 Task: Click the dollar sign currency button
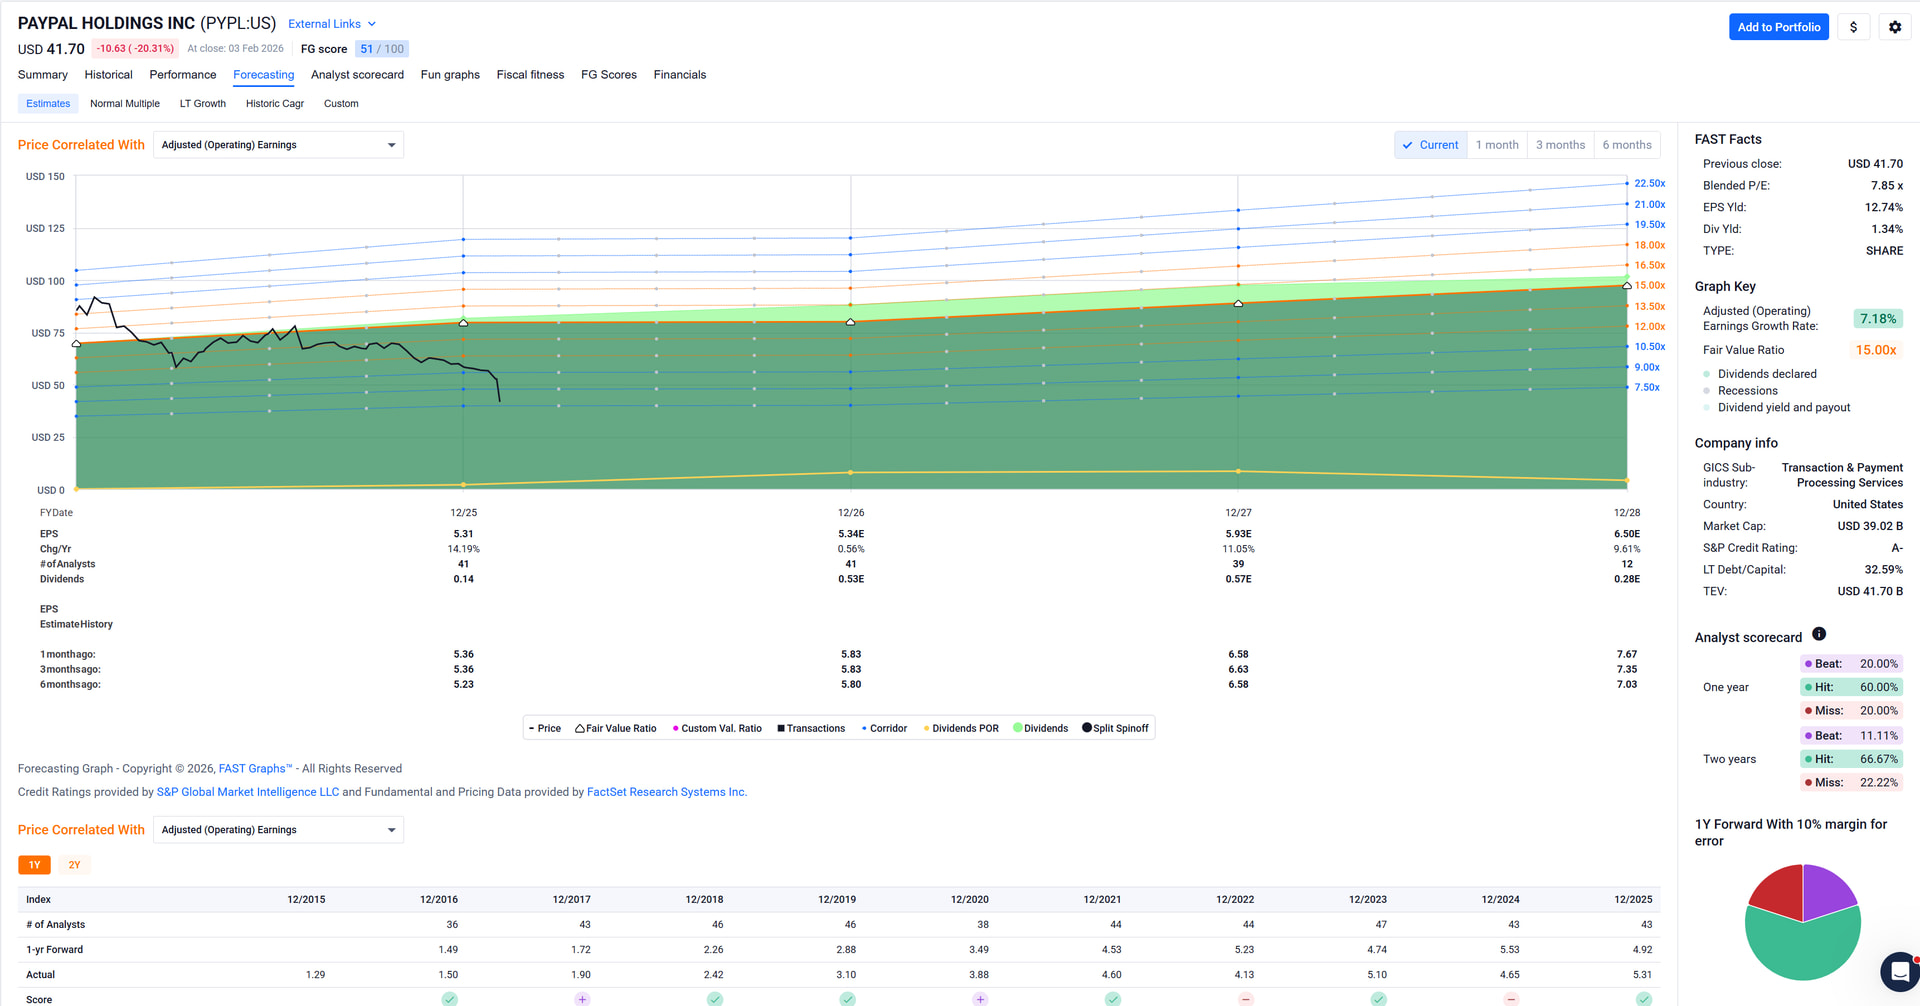1853,27
